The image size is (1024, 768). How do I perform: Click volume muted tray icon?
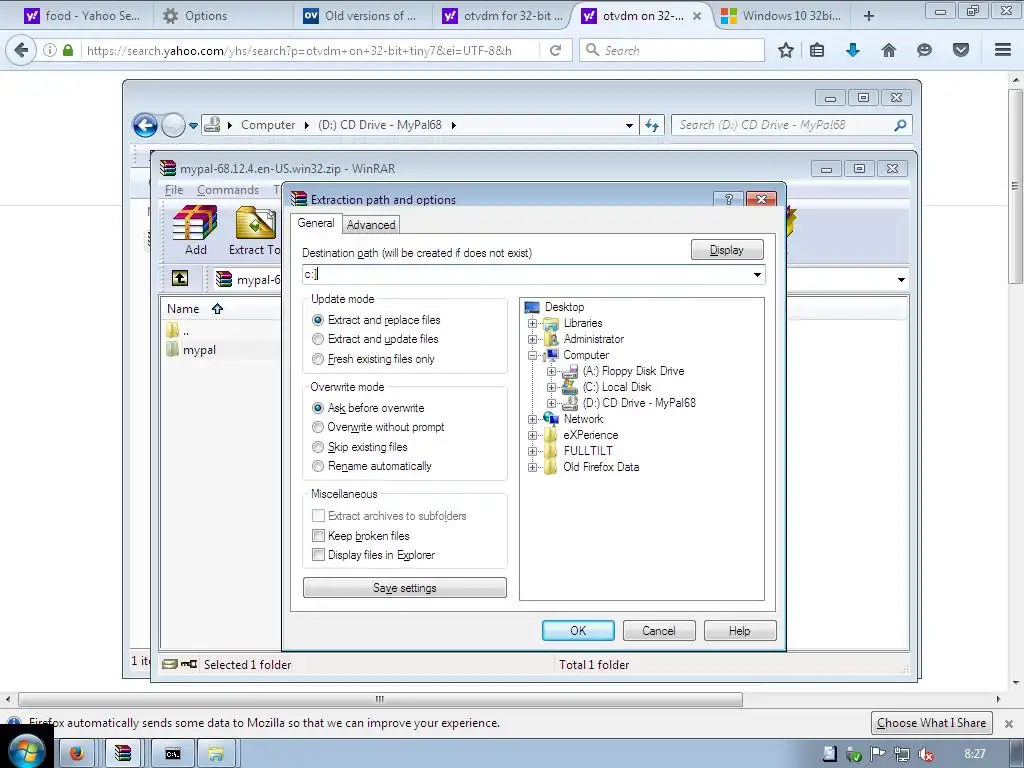pos(925,754)
